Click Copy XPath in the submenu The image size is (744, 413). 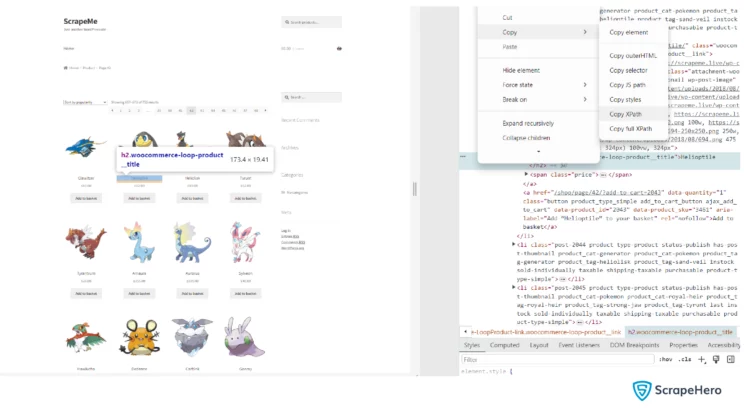point(625,114)
